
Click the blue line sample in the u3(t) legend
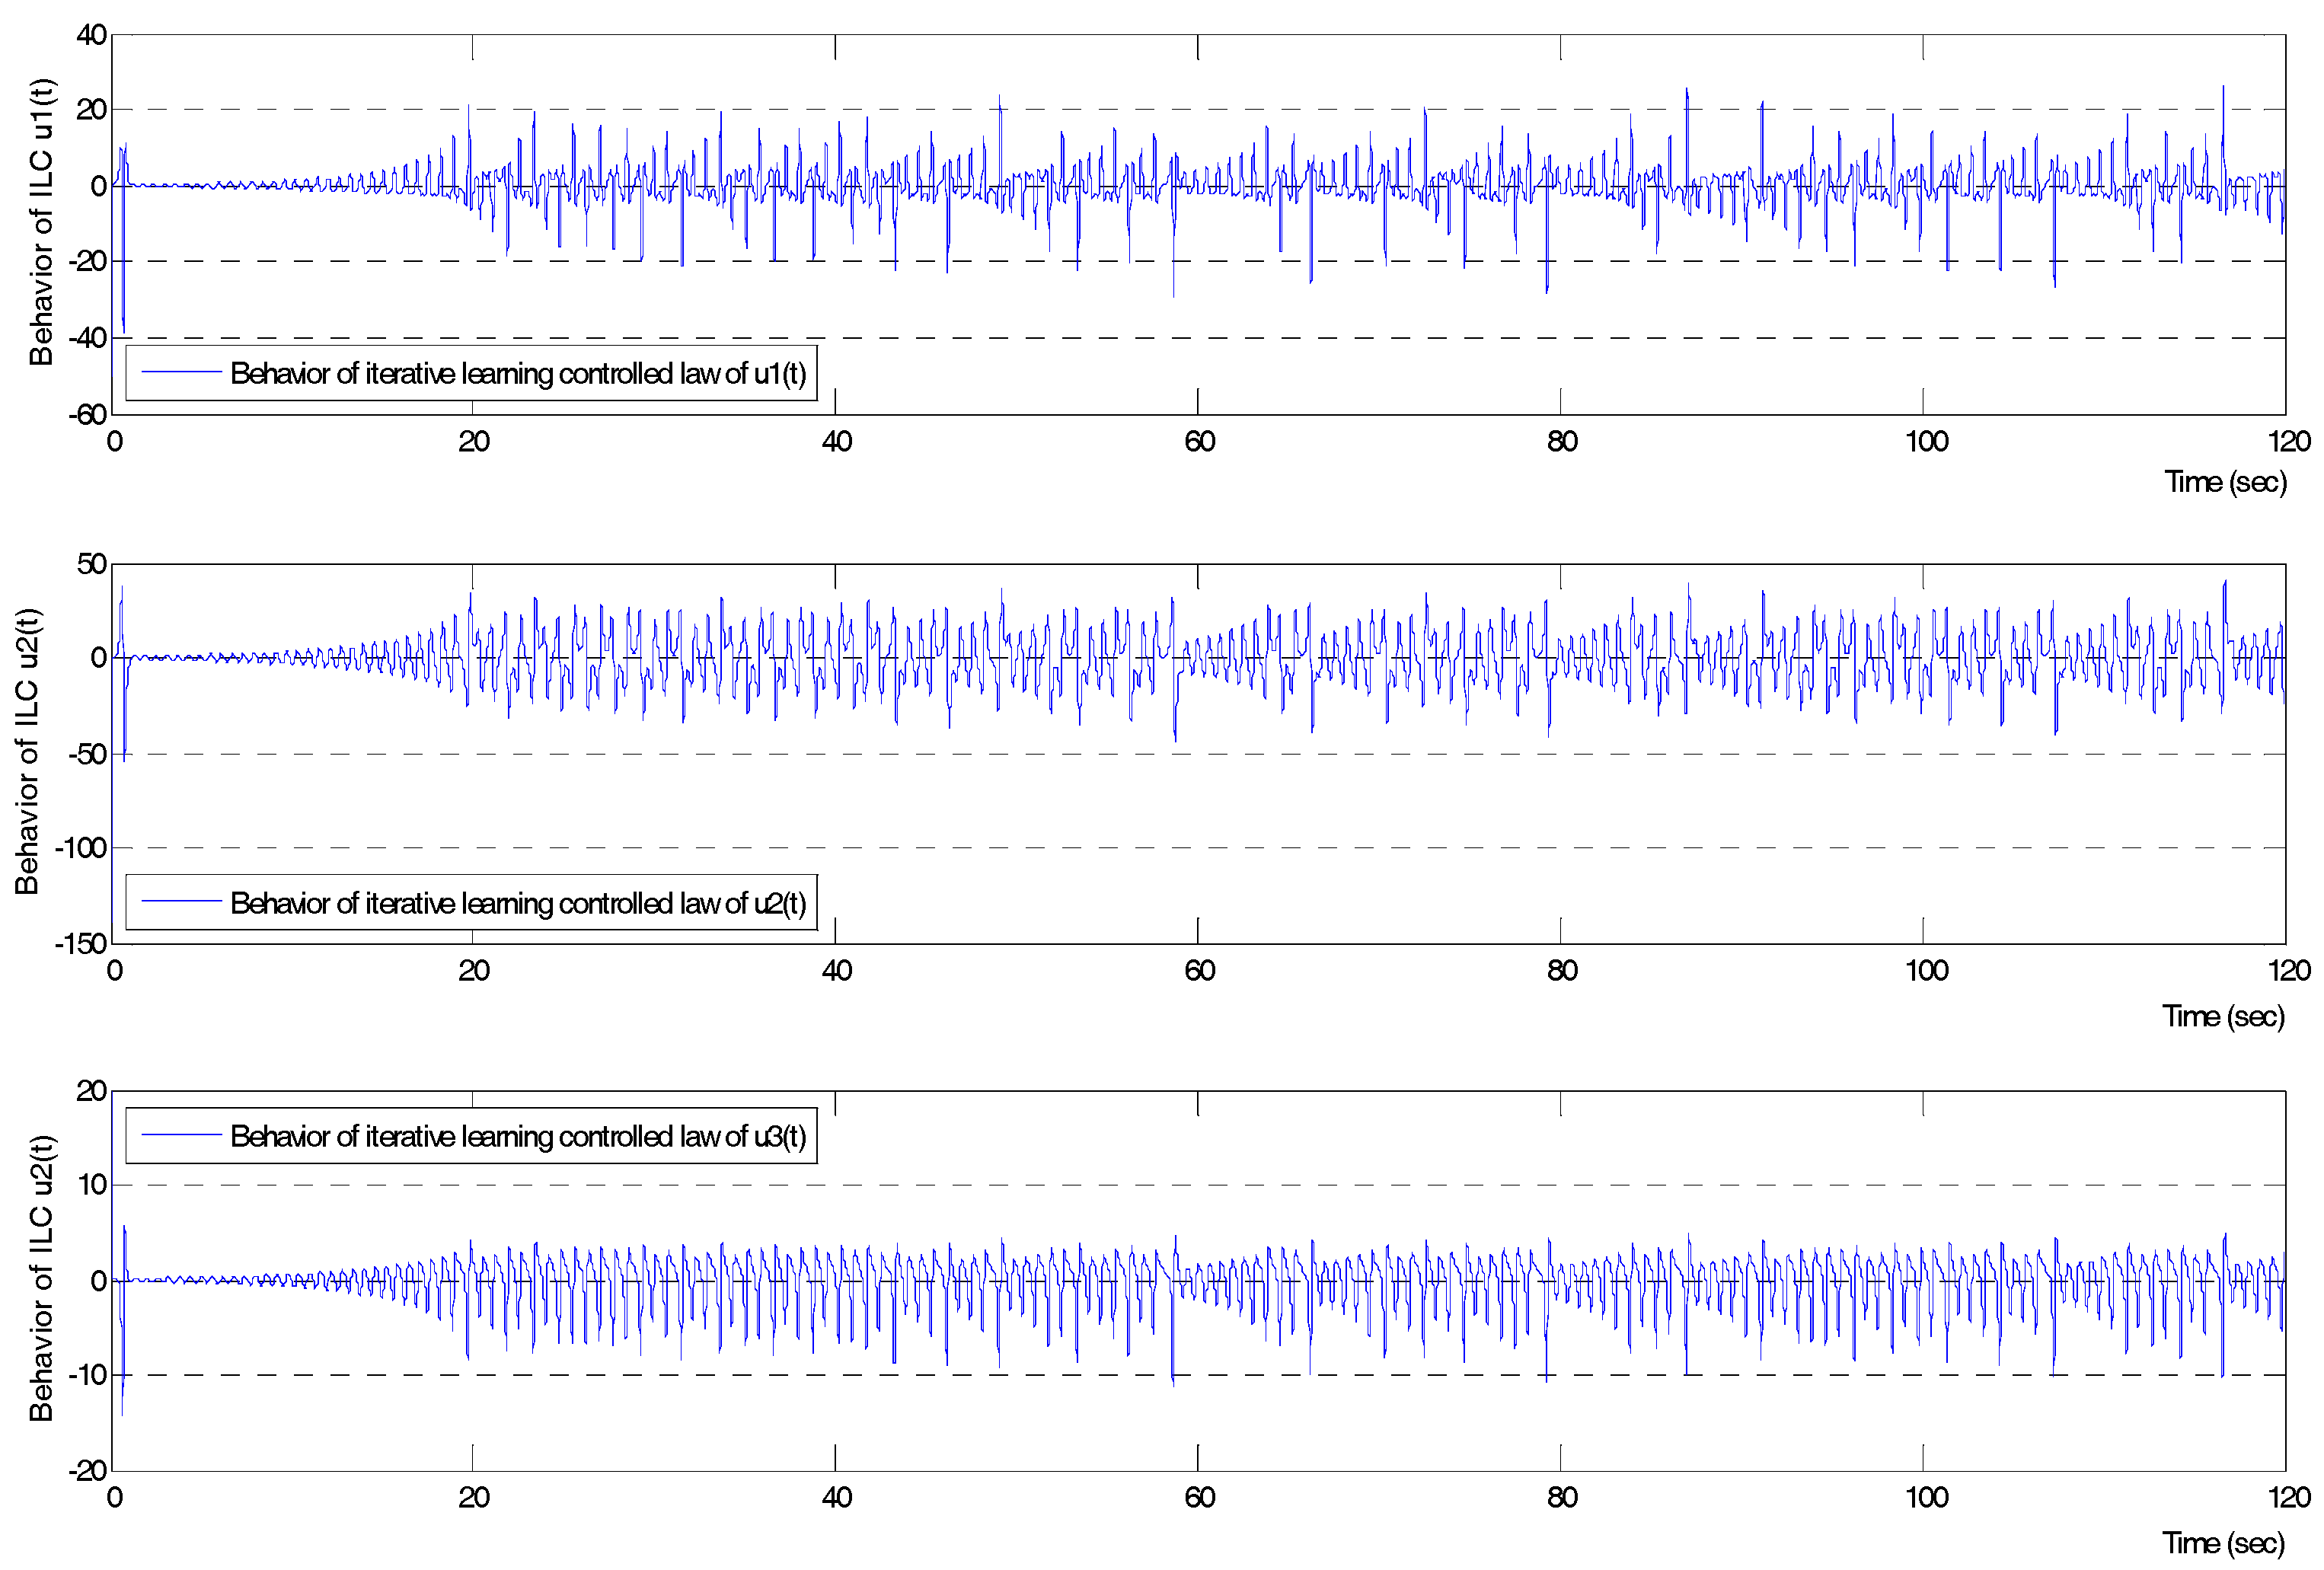[181, 1134]
